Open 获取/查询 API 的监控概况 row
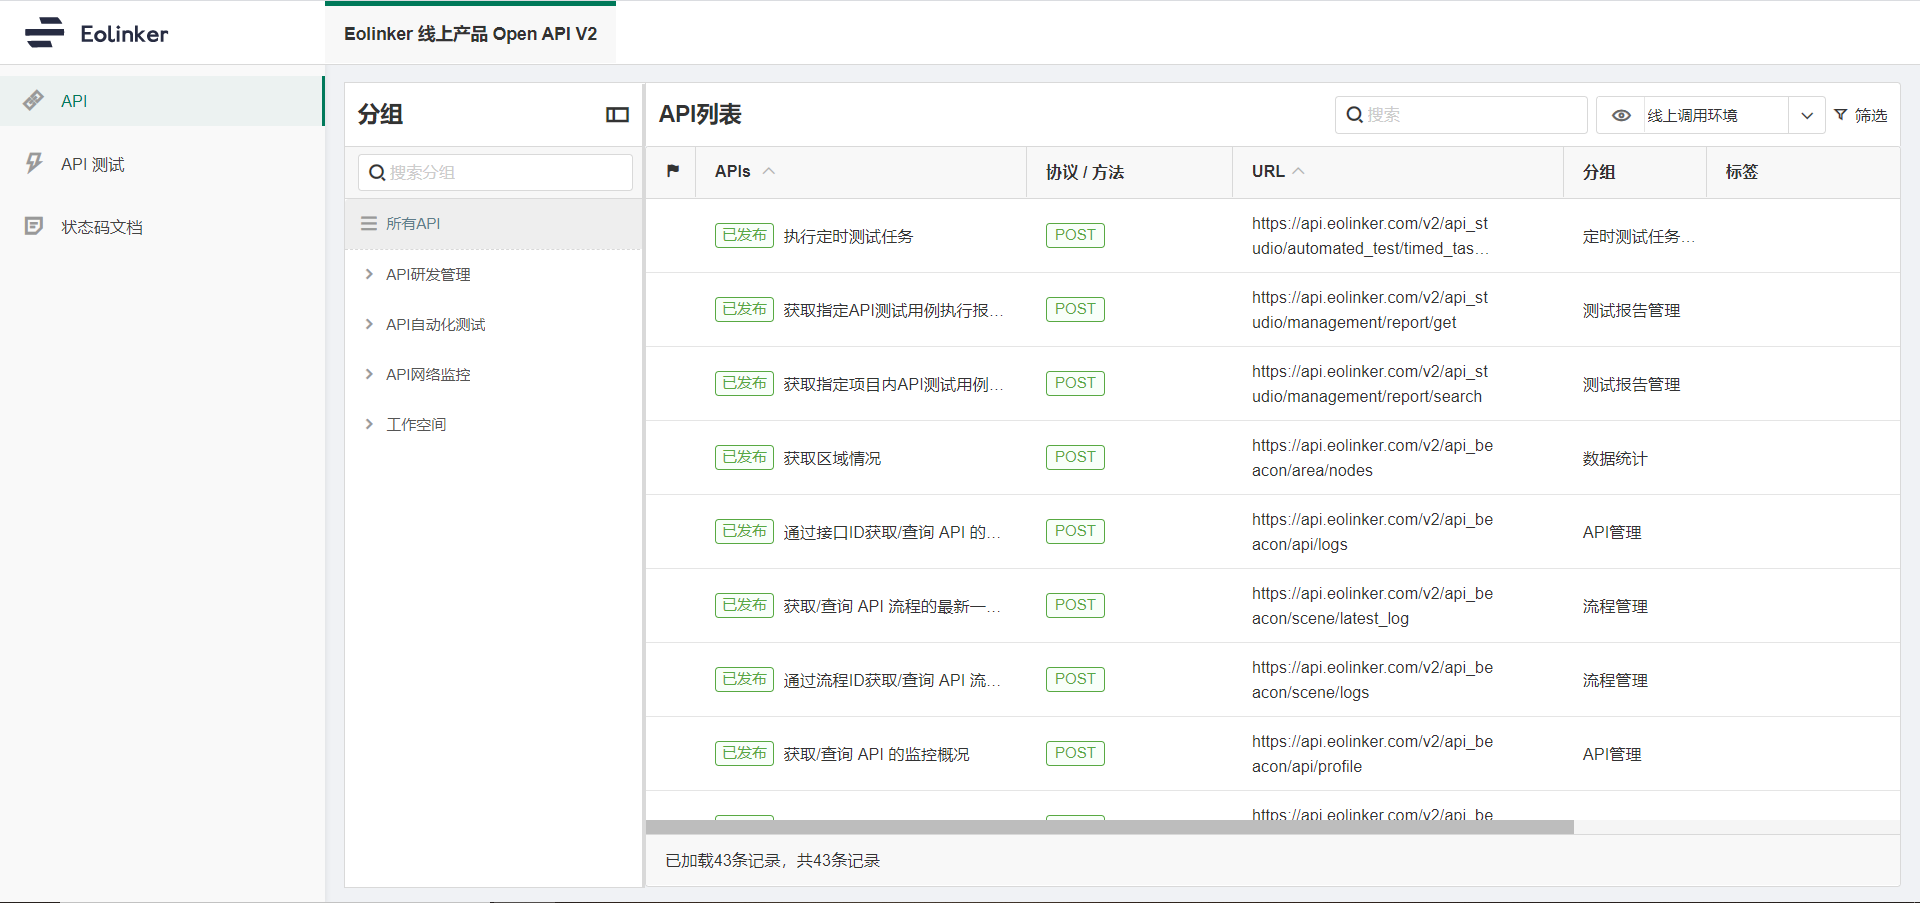The height and width of the screenshot is (903, 1920). click(x=876, y=754)
